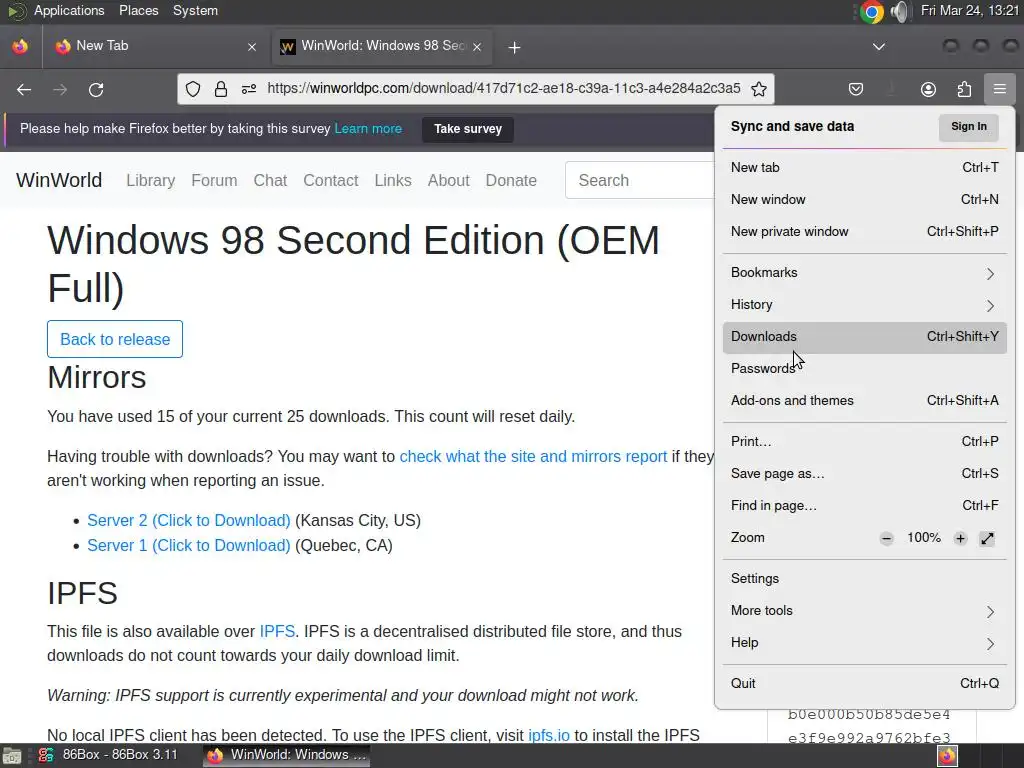The width and height of the screenshot is (1024, 768).
Task: Open the Firefox account avatar icon
Action: (928, 89)
